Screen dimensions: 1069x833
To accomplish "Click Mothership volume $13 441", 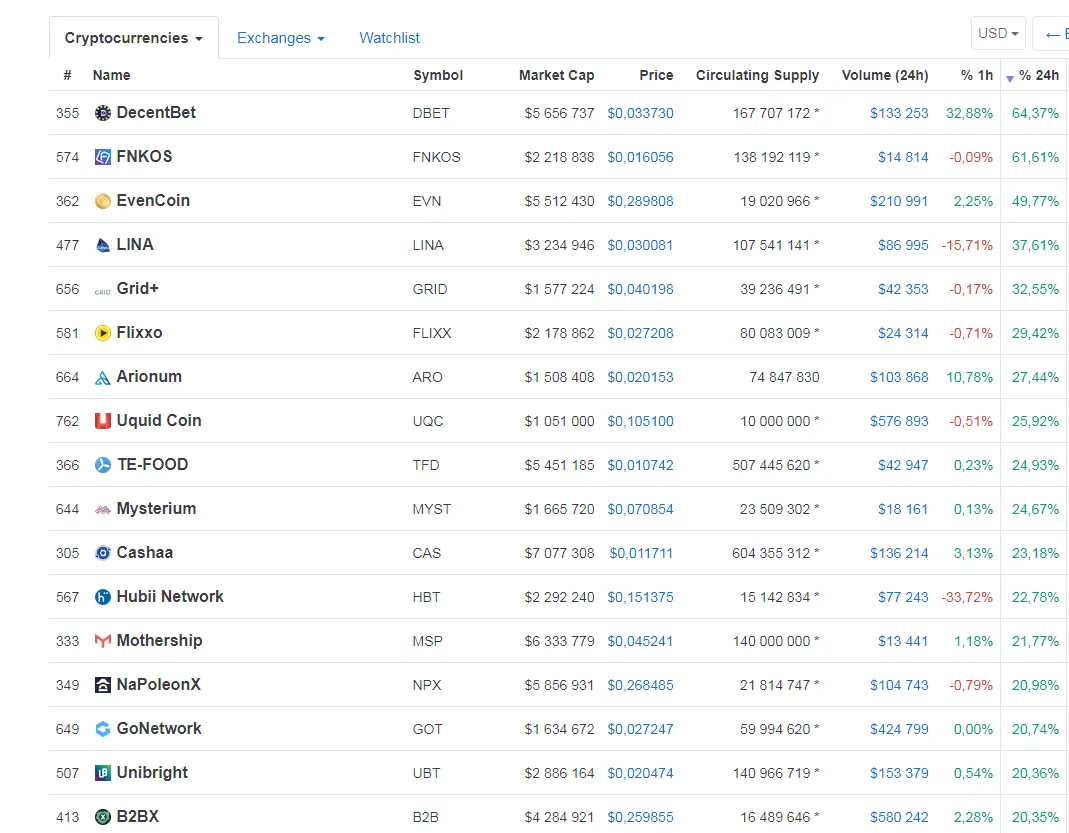I will click(x=903, y=641).
